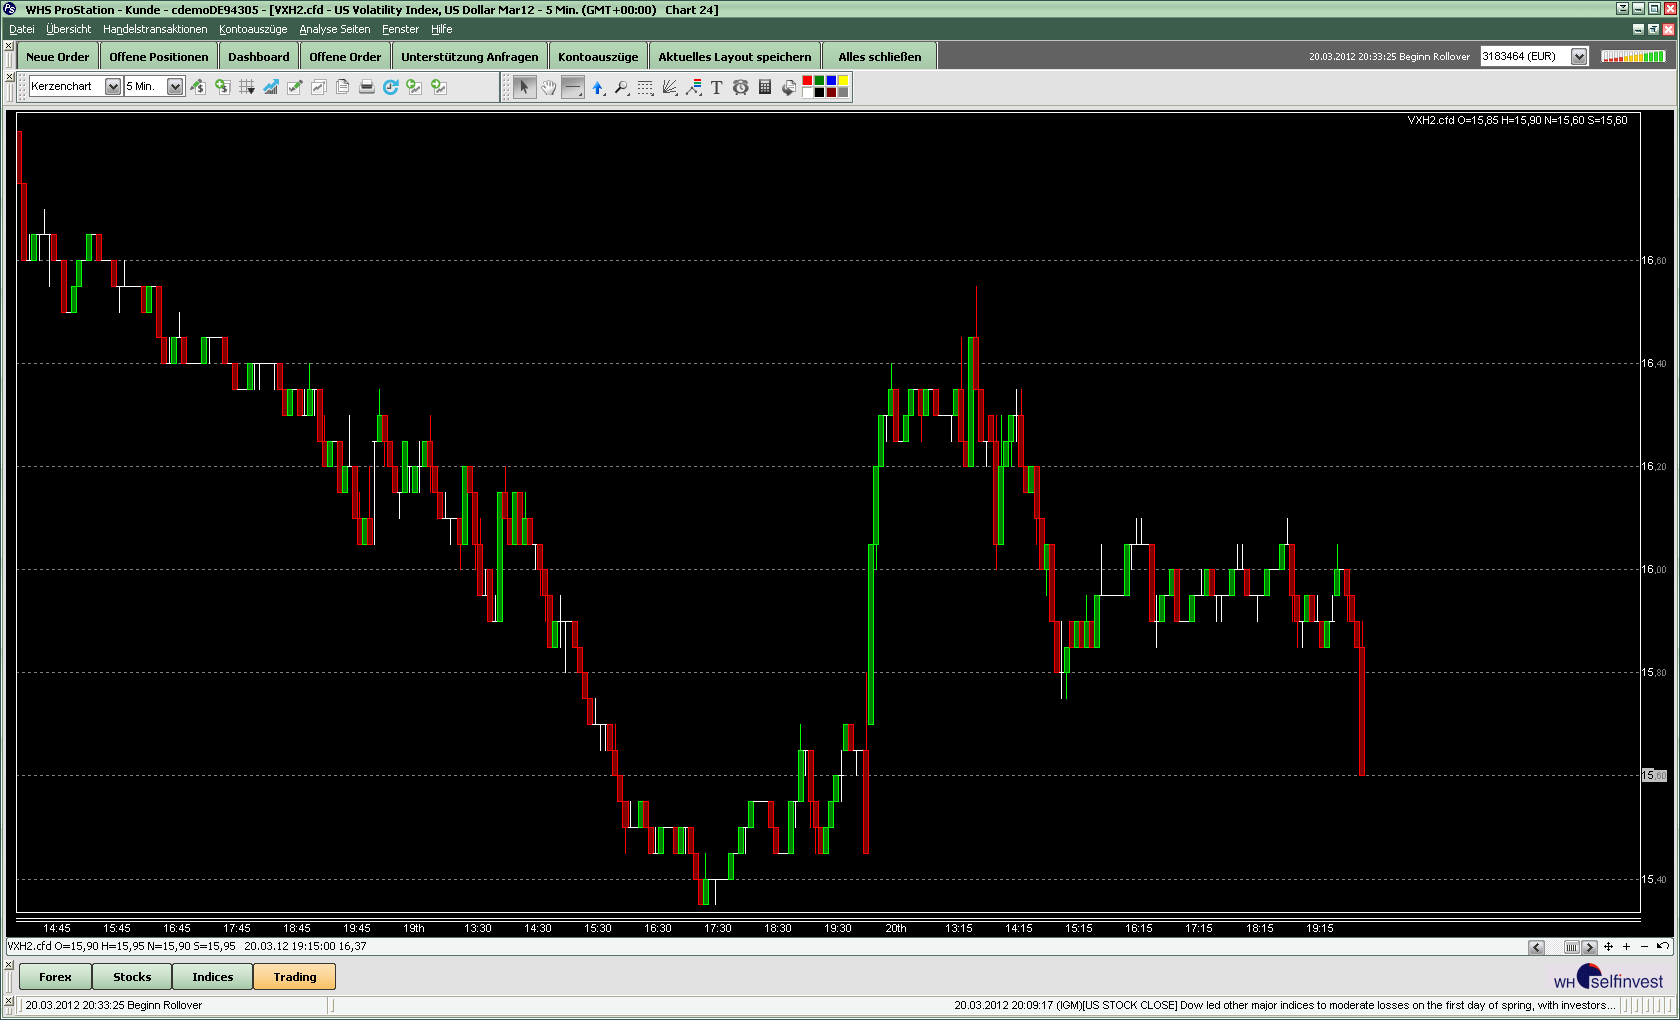The height and width of the screenshot is (1020, 1680).
Task: Open the Kontoauszüge menu in menu bar
Action: (x=253, y=29)
